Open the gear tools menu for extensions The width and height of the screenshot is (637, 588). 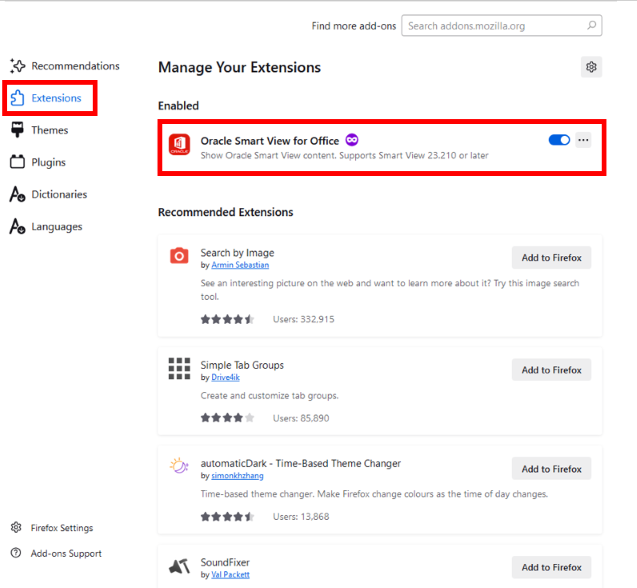591,67
